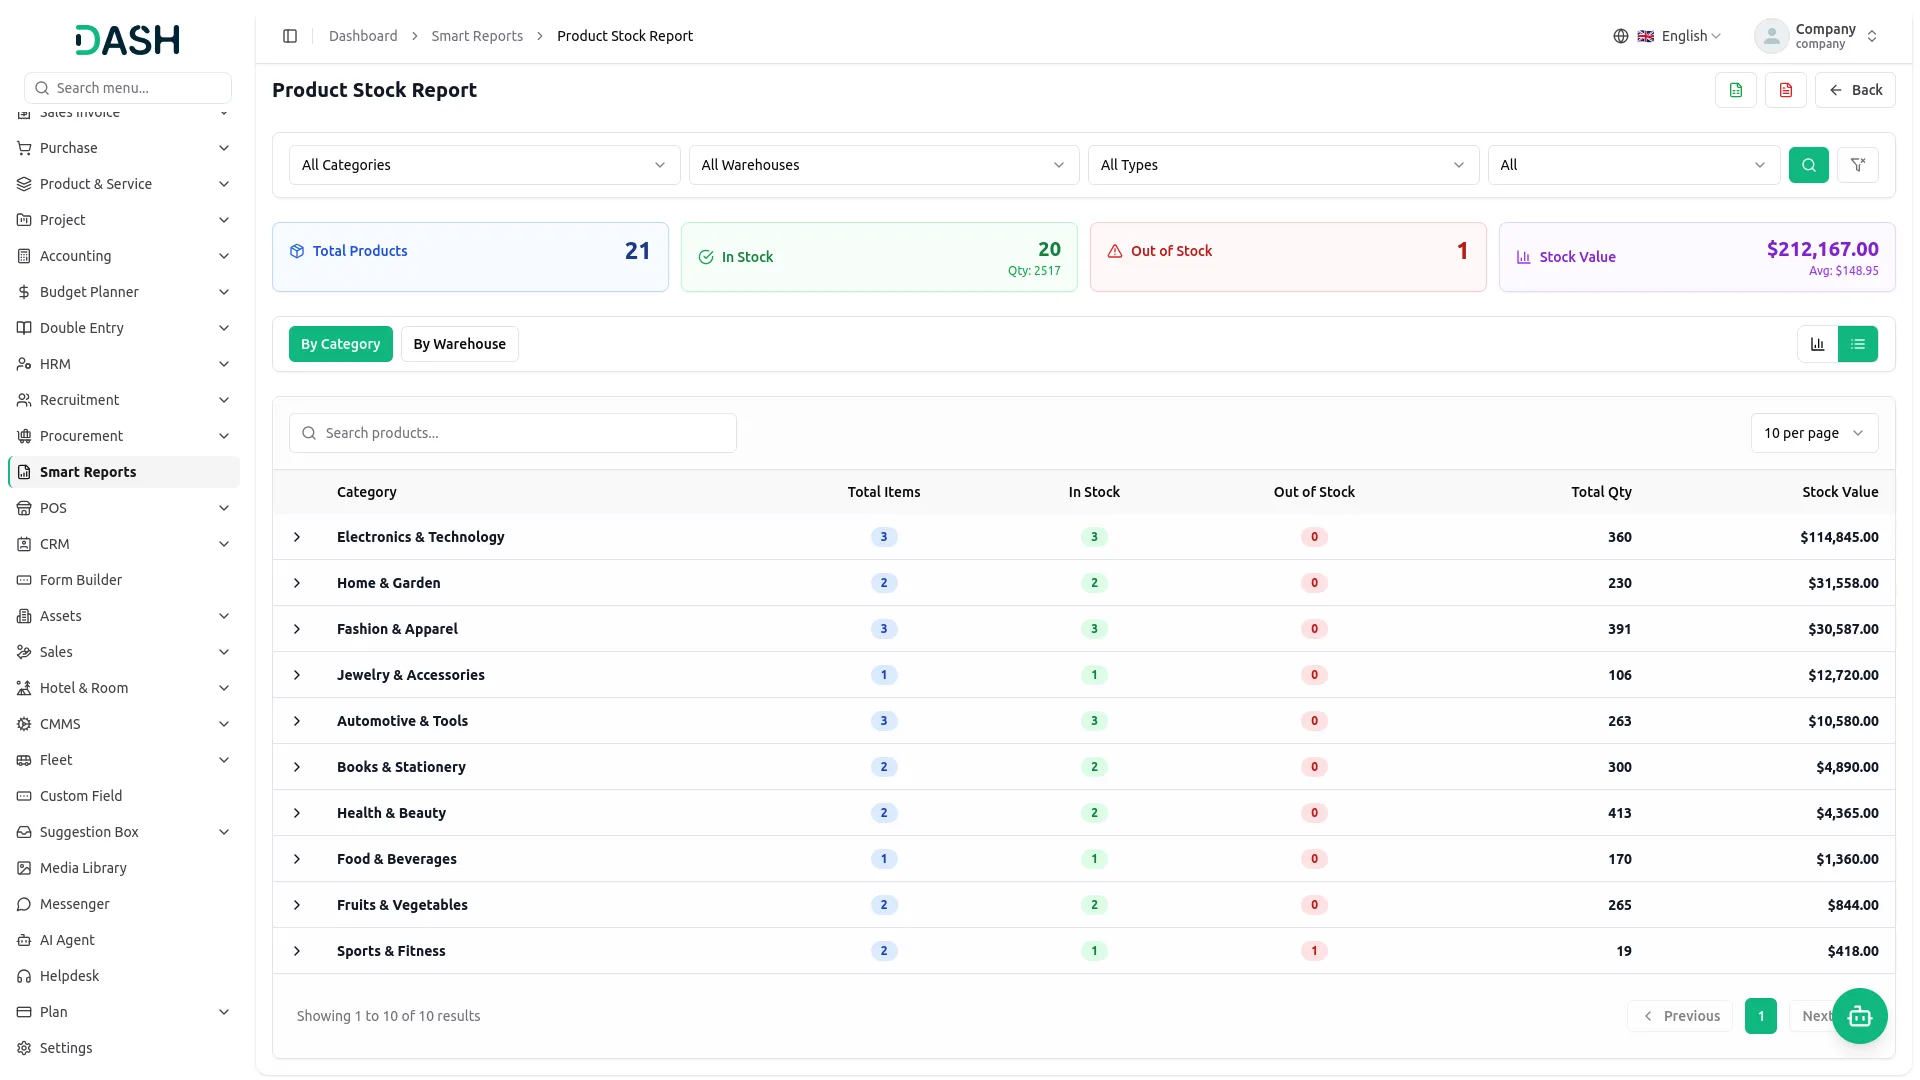Open the Procurement menu item
The image size is (1920, 1080).
pyautogui.click(x=124, y=436)
